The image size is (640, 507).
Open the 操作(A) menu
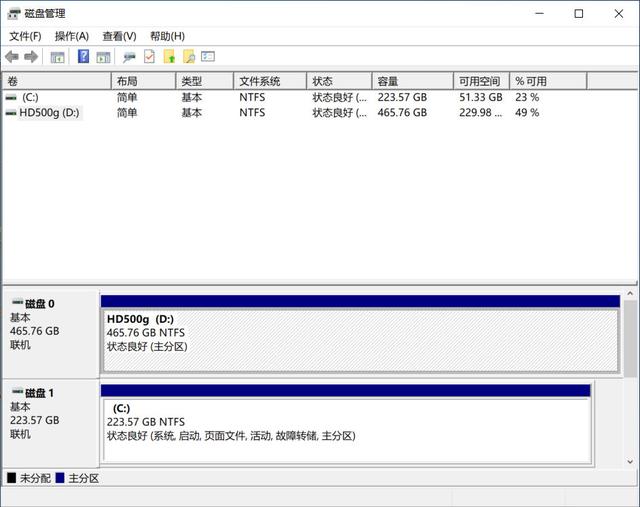[x=72, y=36]
